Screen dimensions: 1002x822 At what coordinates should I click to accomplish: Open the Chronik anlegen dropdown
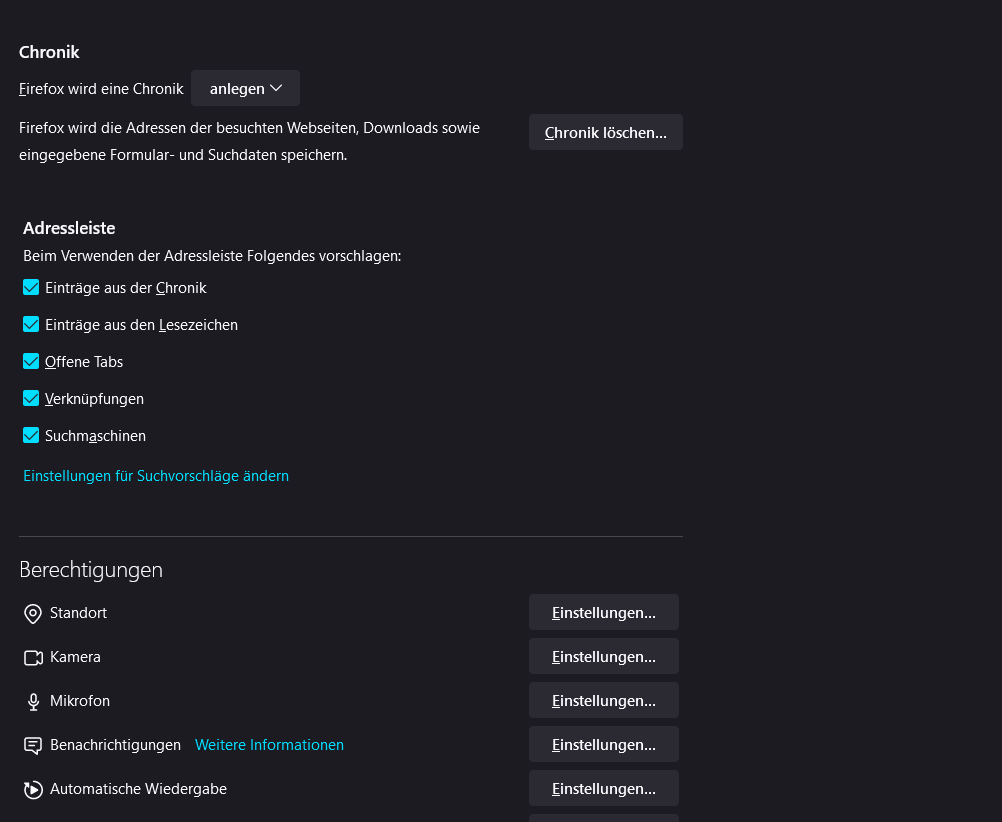tap(245, 88)
